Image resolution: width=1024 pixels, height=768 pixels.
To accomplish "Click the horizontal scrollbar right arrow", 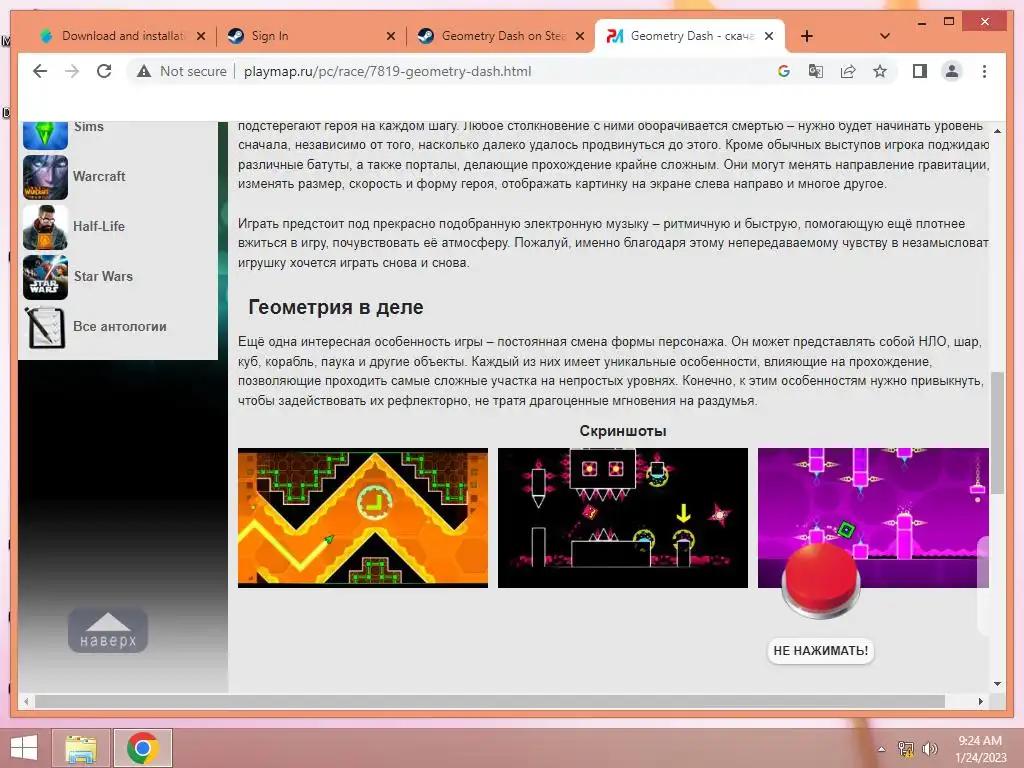I will click(980, 701).
